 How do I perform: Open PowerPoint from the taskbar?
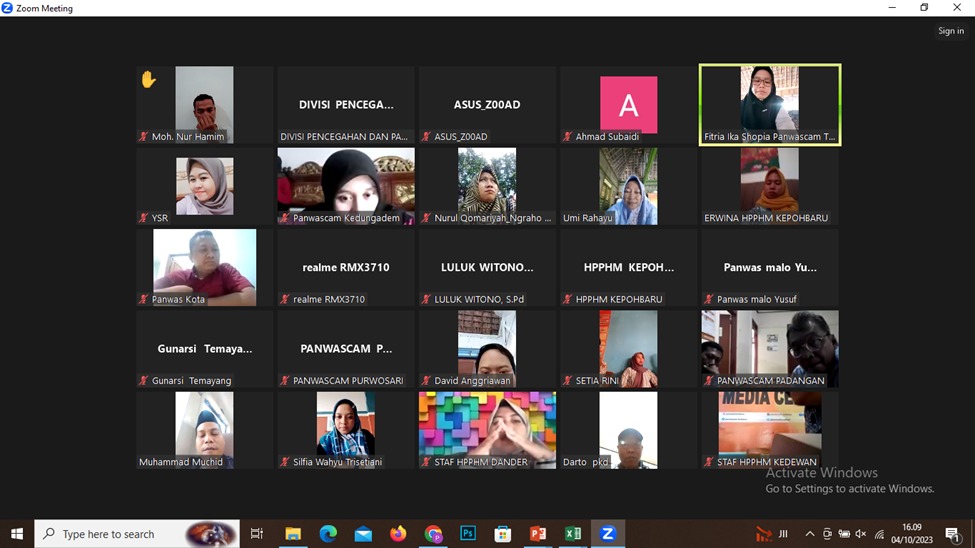(x=538, y=534)
